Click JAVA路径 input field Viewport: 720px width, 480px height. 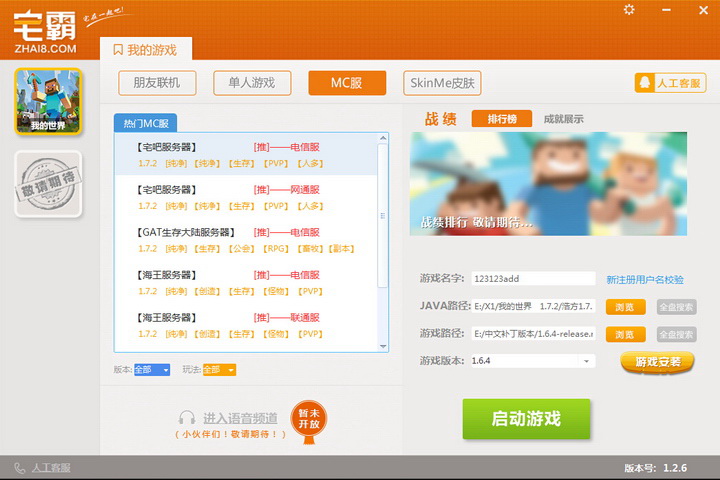point(534,306)
